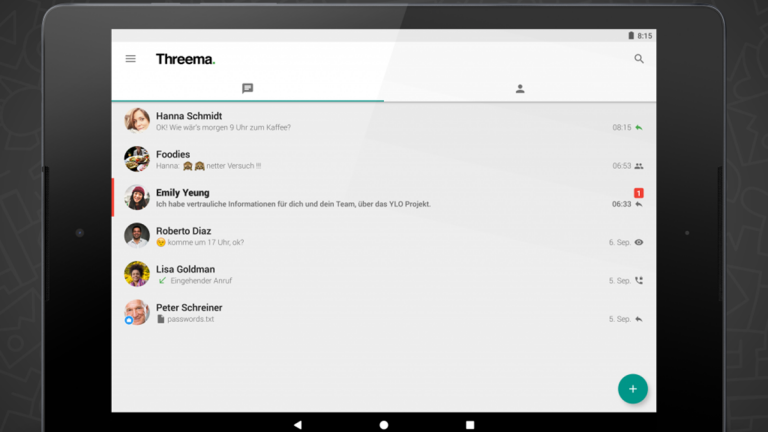This screenshot has height=432, width=768.
Task: Tap the search magnifier icon
Action: [639, 59]
